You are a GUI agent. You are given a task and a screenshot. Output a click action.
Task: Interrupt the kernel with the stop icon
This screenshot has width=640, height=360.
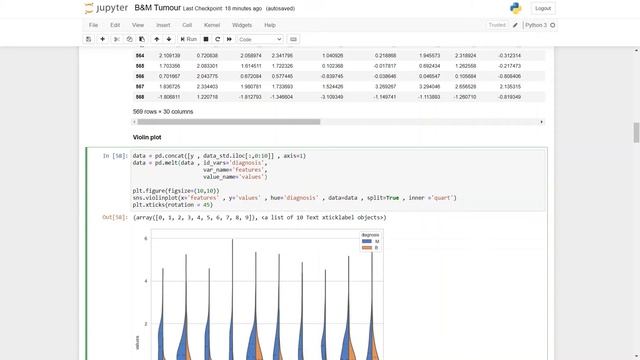coord(206,39)
